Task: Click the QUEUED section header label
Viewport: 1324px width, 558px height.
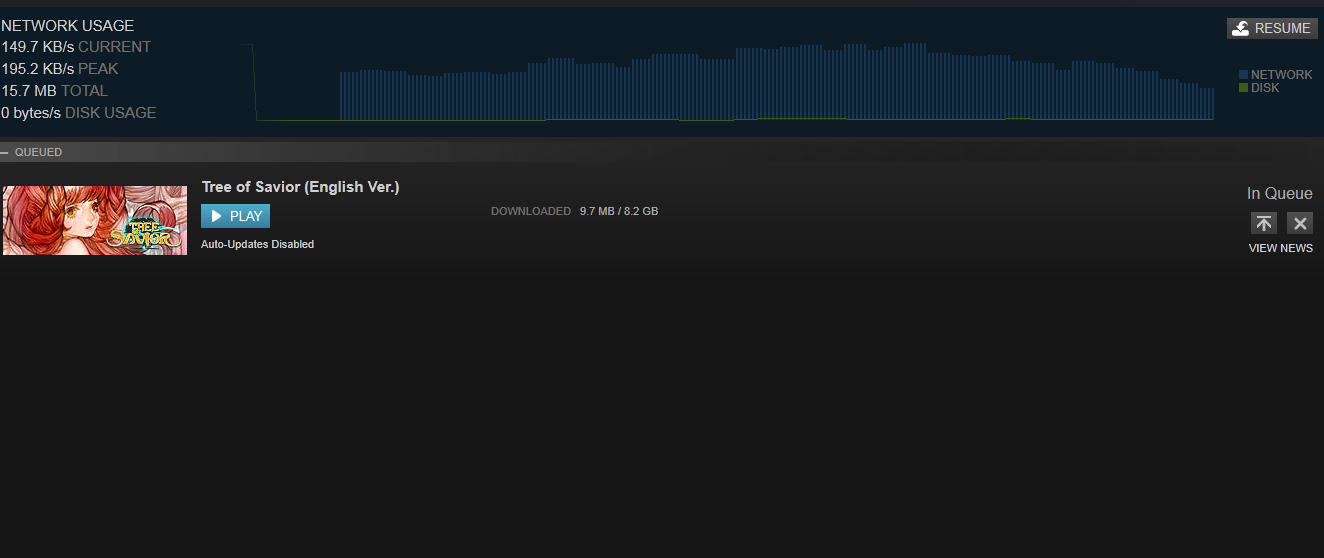Action: [x=38, y=152]
